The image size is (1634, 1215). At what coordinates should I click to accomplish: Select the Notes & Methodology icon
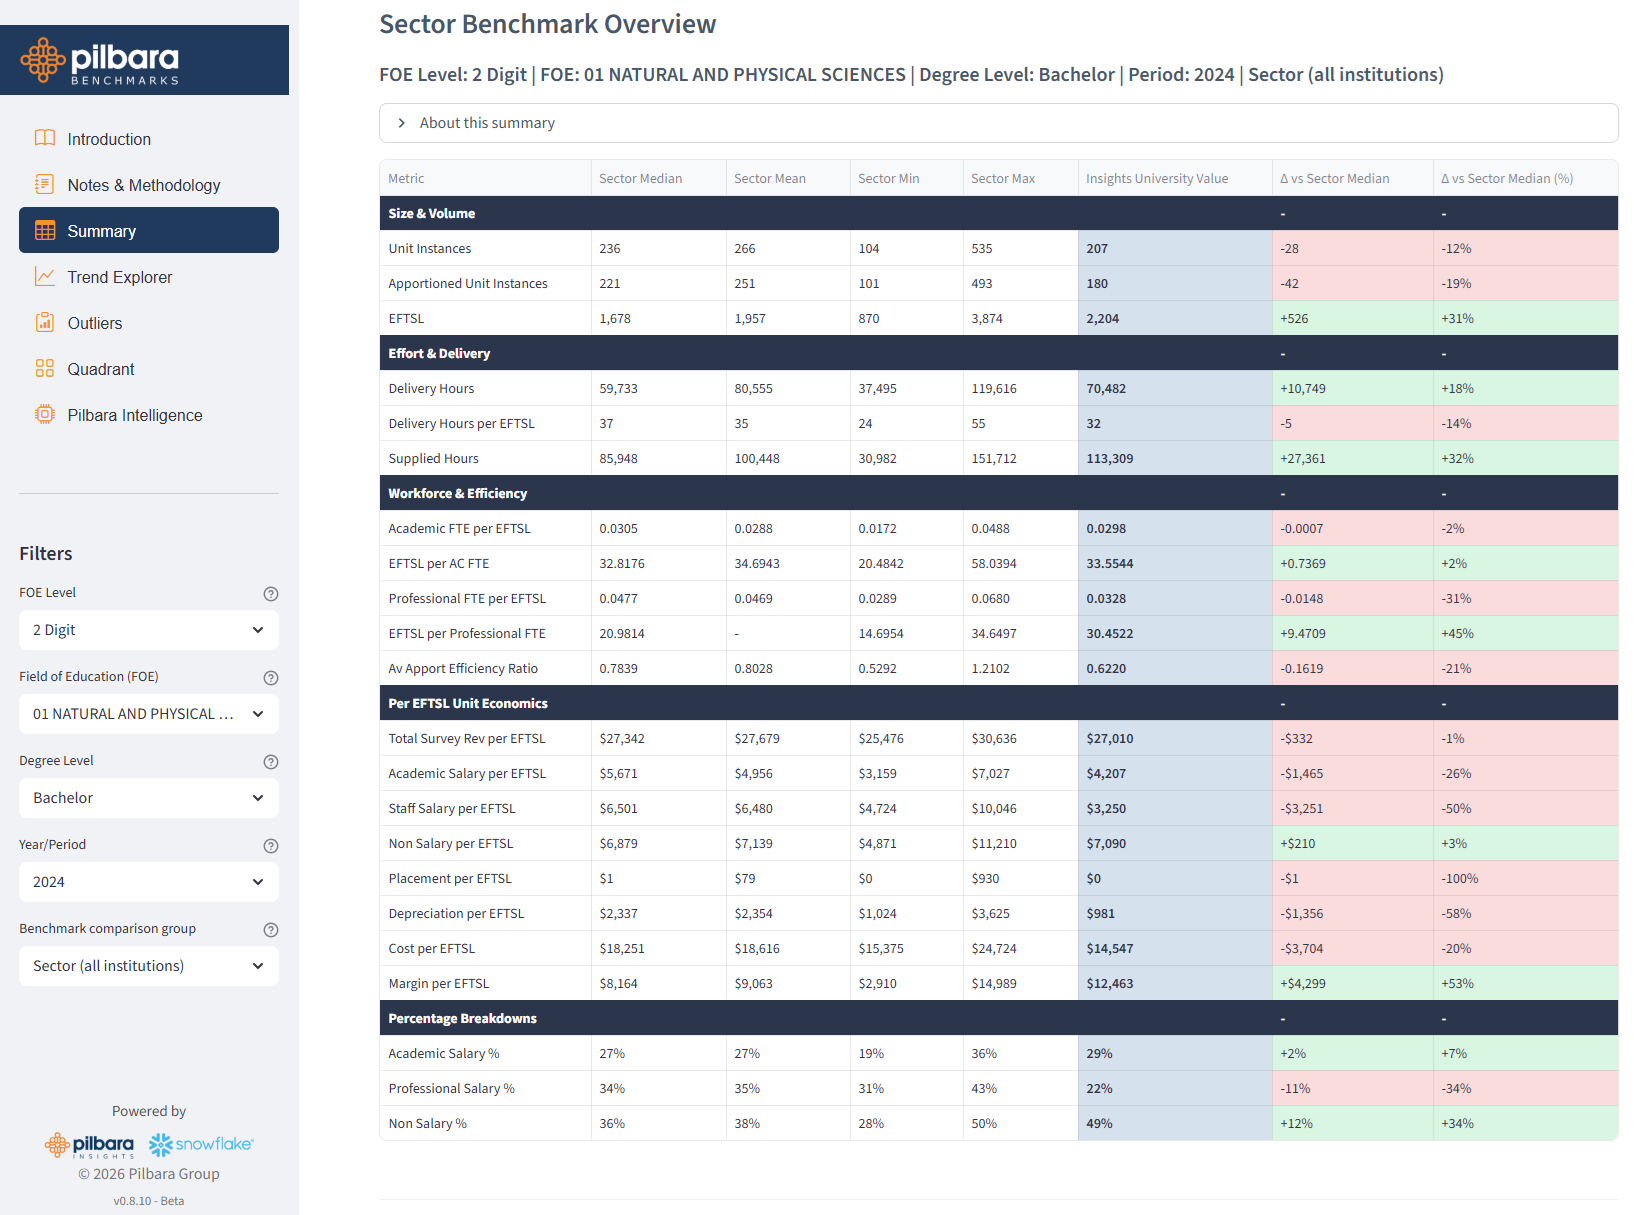pyautogui.click(x=44, y=184)
